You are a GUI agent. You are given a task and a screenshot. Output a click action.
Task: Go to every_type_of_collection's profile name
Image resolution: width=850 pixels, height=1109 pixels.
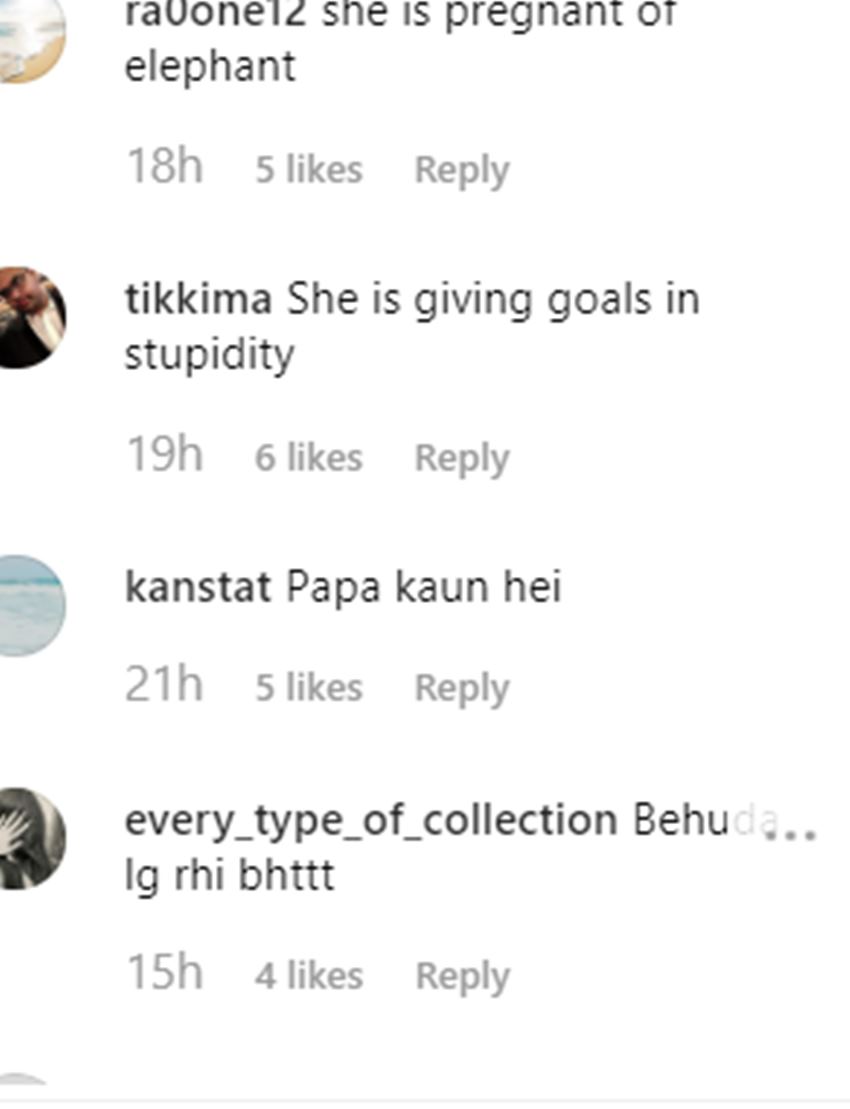coord(370,820)
